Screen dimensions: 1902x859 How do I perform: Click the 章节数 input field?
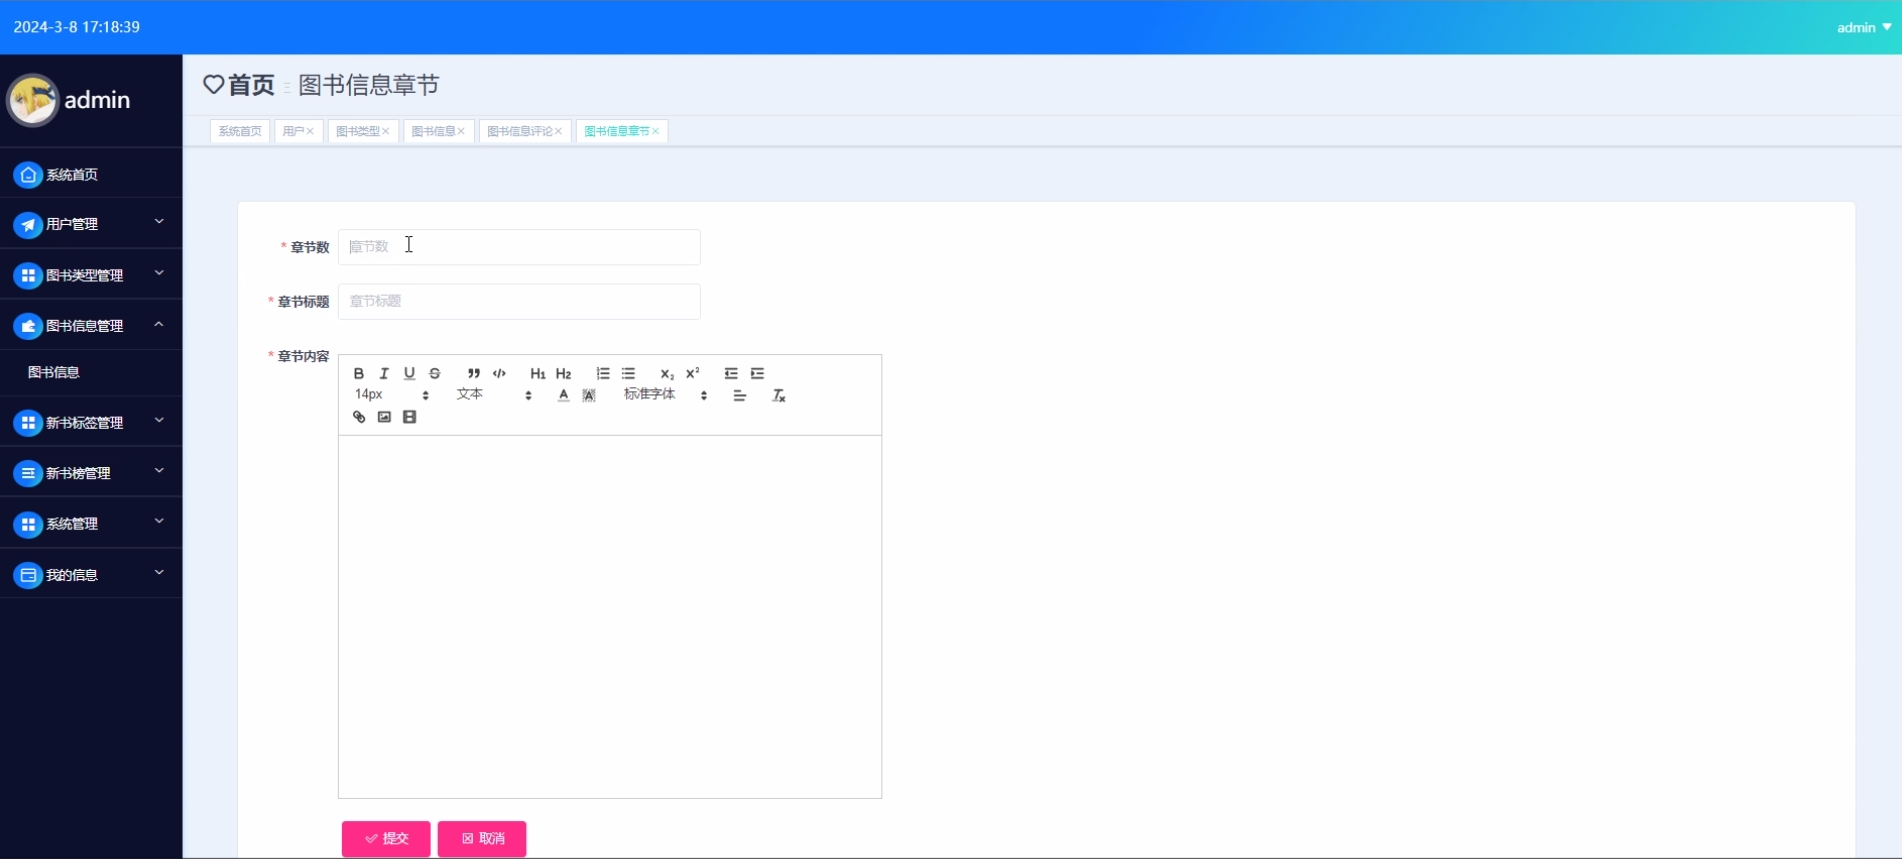point(519,247)
